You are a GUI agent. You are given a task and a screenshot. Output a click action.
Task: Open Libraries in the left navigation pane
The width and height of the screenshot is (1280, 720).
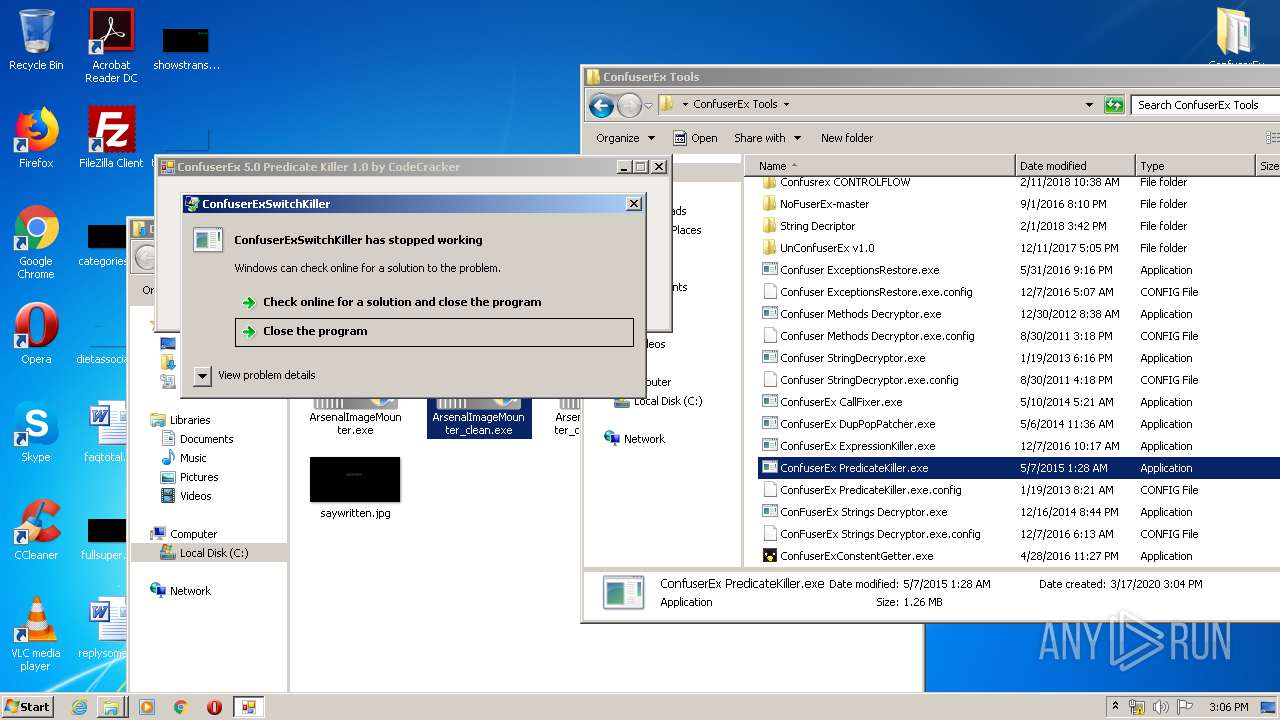pyautogui.click(x=180, y=420)
